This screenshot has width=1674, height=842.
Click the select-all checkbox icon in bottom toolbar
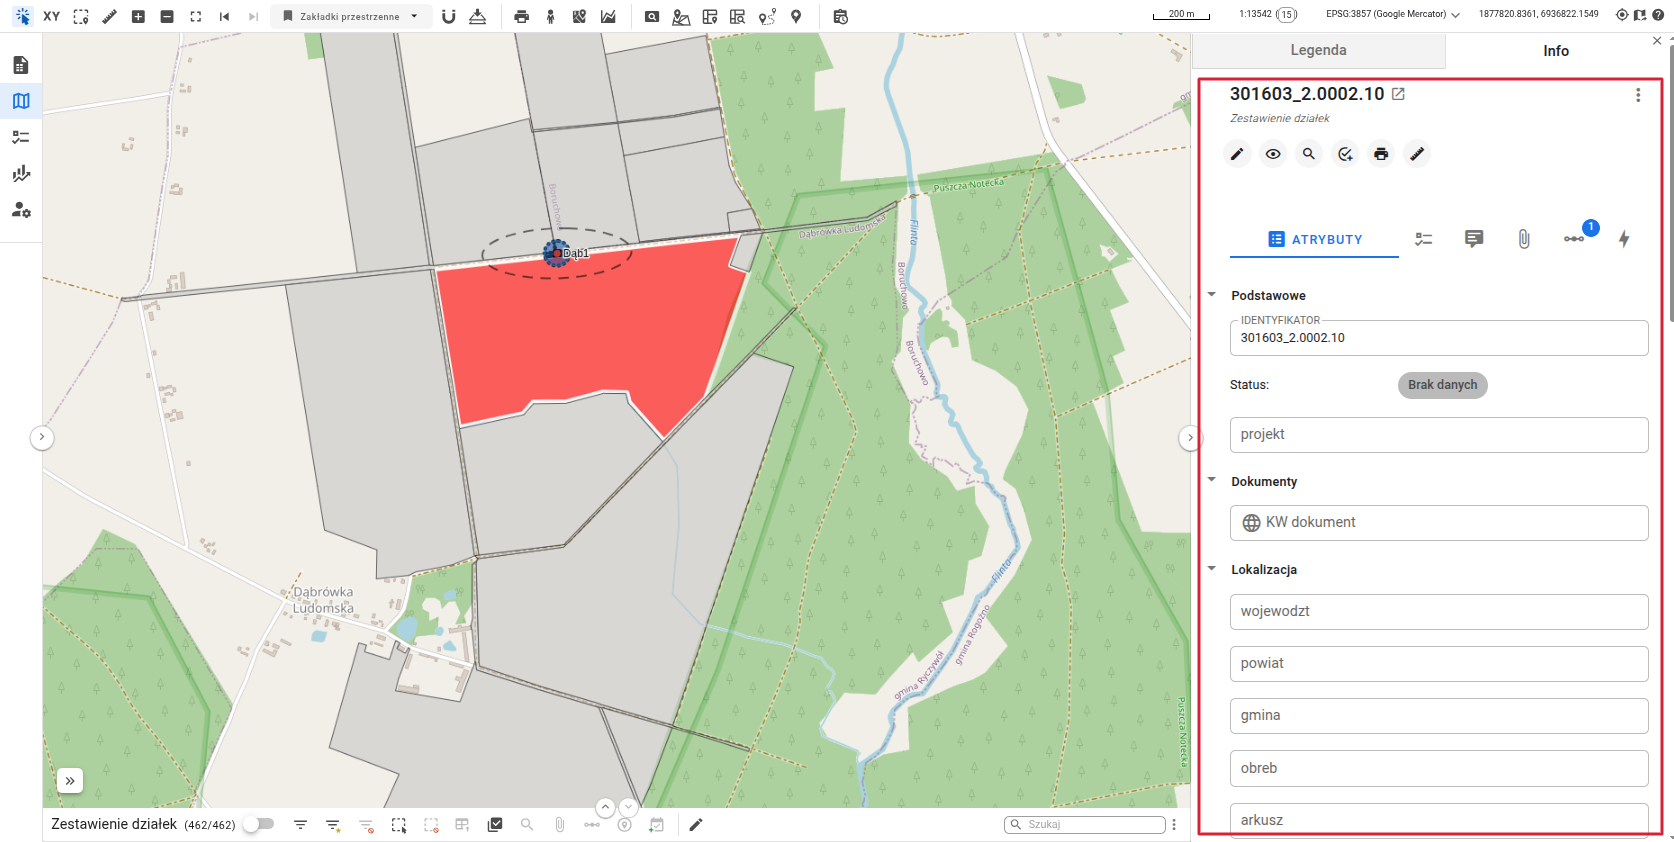click(495, 825)
